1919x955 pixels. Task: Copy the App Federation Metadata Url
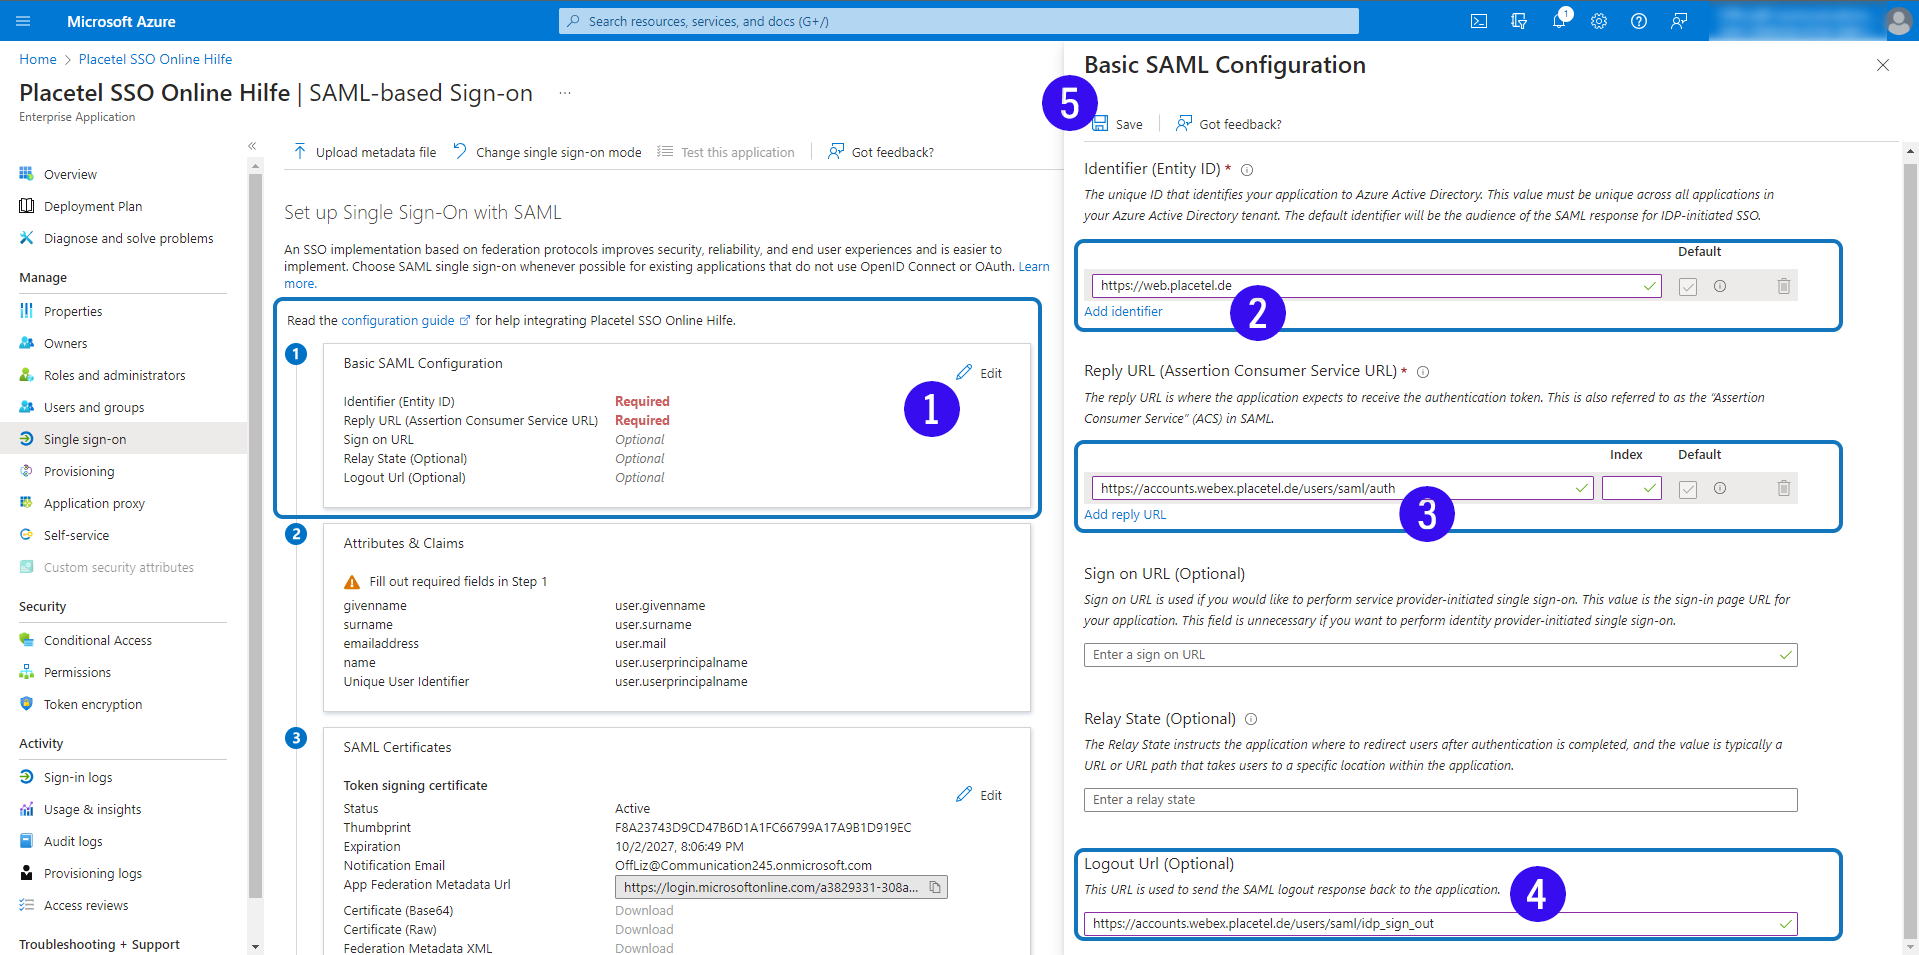pyautogui.click(x=935, y=887)
